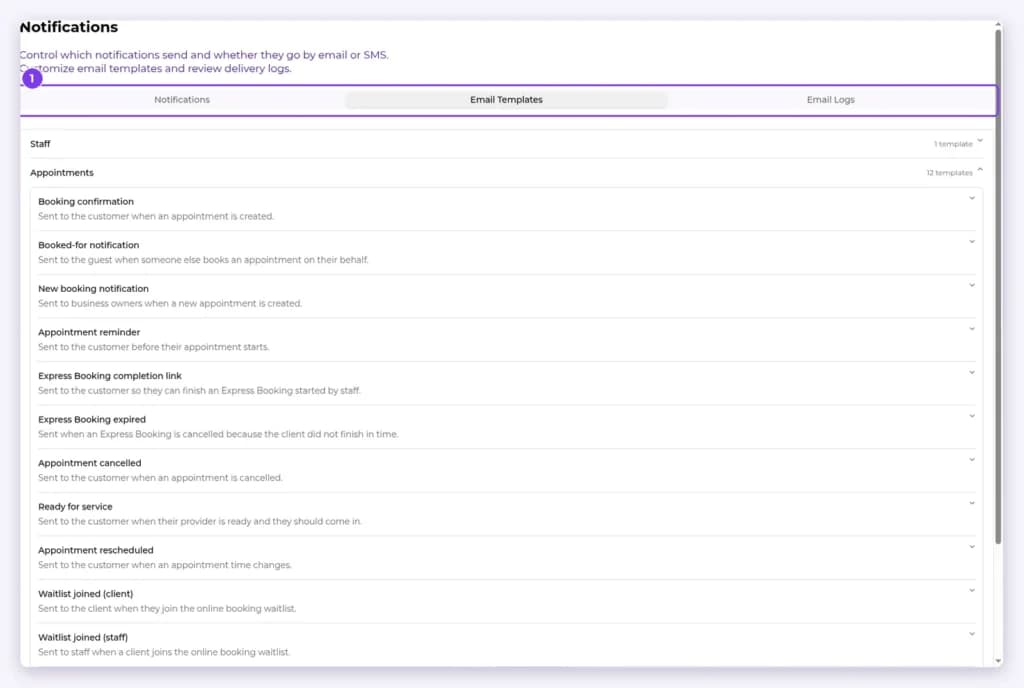Click the Express Booking expired title
Image resolution: width=1024 pixels, height=688 pixels.
[91, 420]
